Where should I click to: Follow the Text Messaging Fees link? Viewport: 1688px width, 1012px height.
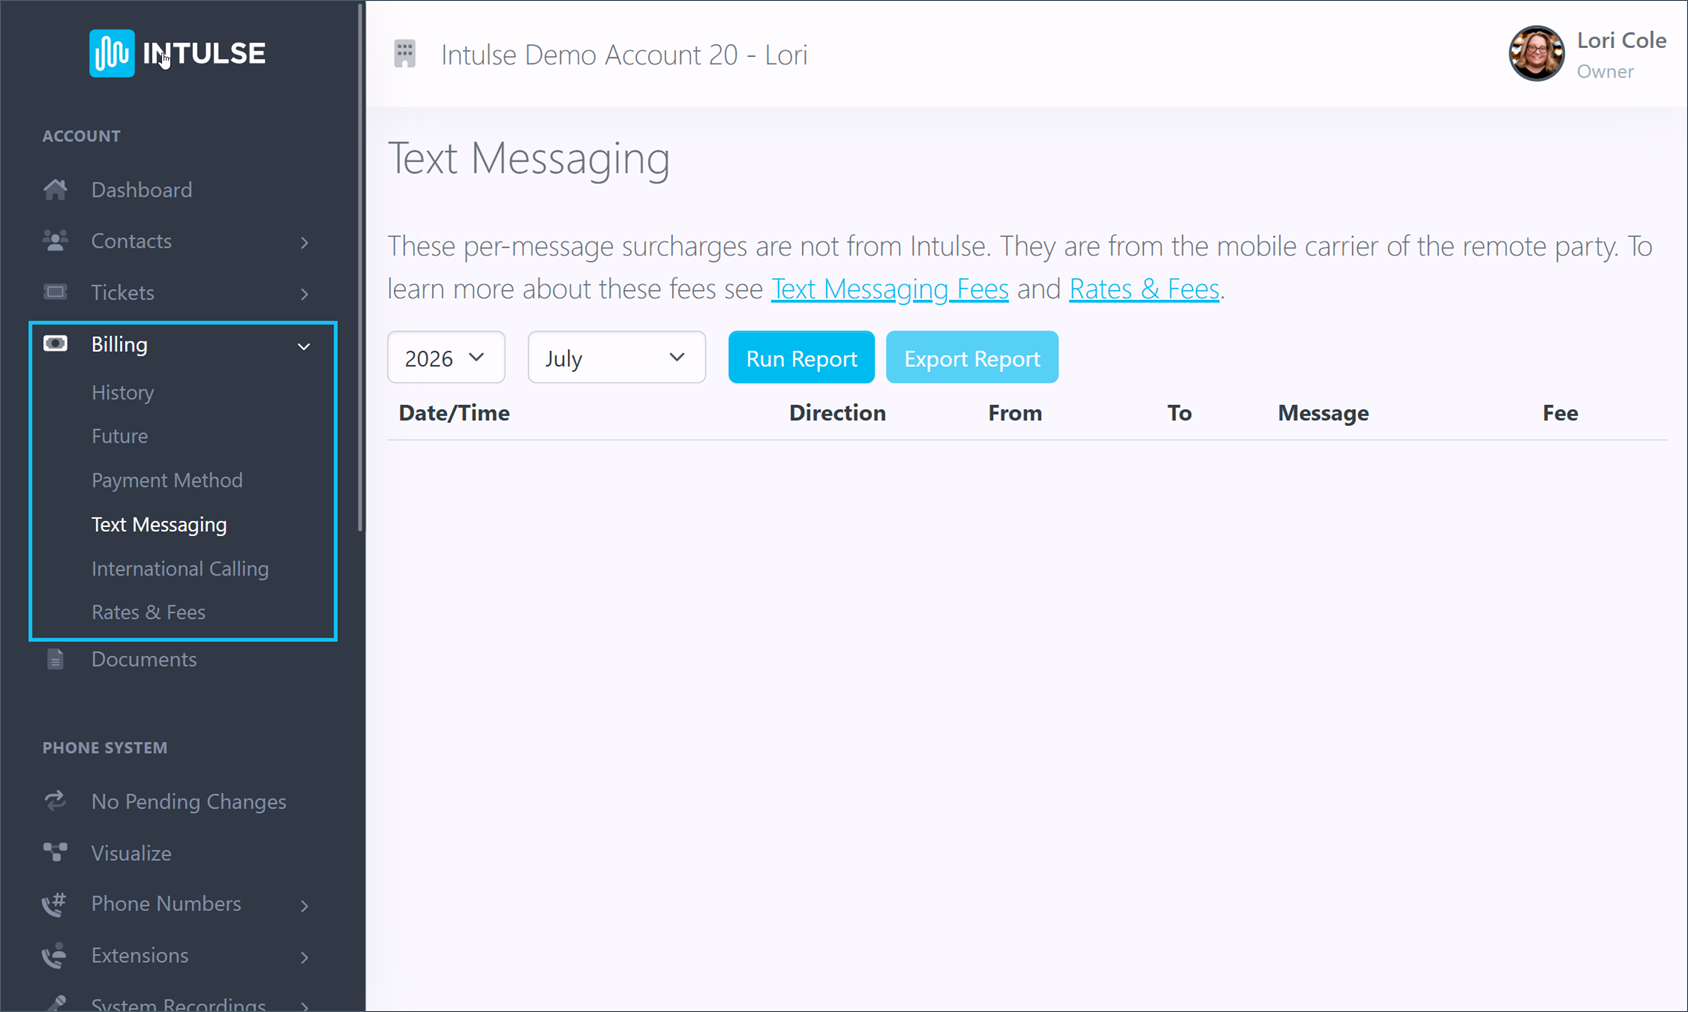(890, 289)
